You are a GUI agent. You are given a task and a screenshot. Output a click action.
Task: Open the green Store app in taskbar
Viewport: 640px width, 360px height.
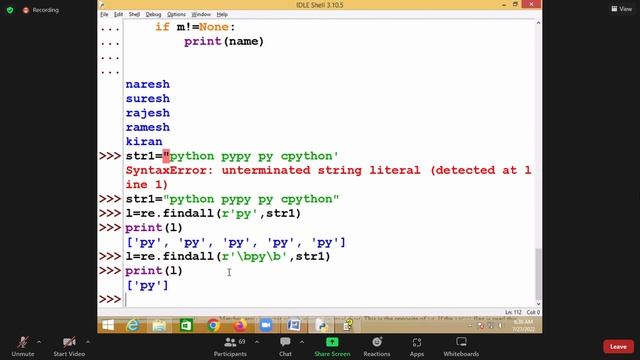(x=186, y=325)
